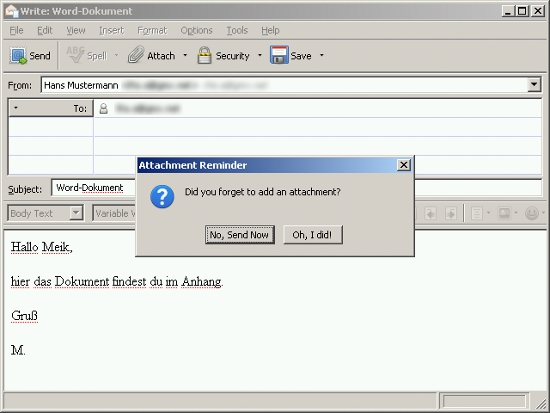
Task: Open the Options menu
Action: [196, 31]
